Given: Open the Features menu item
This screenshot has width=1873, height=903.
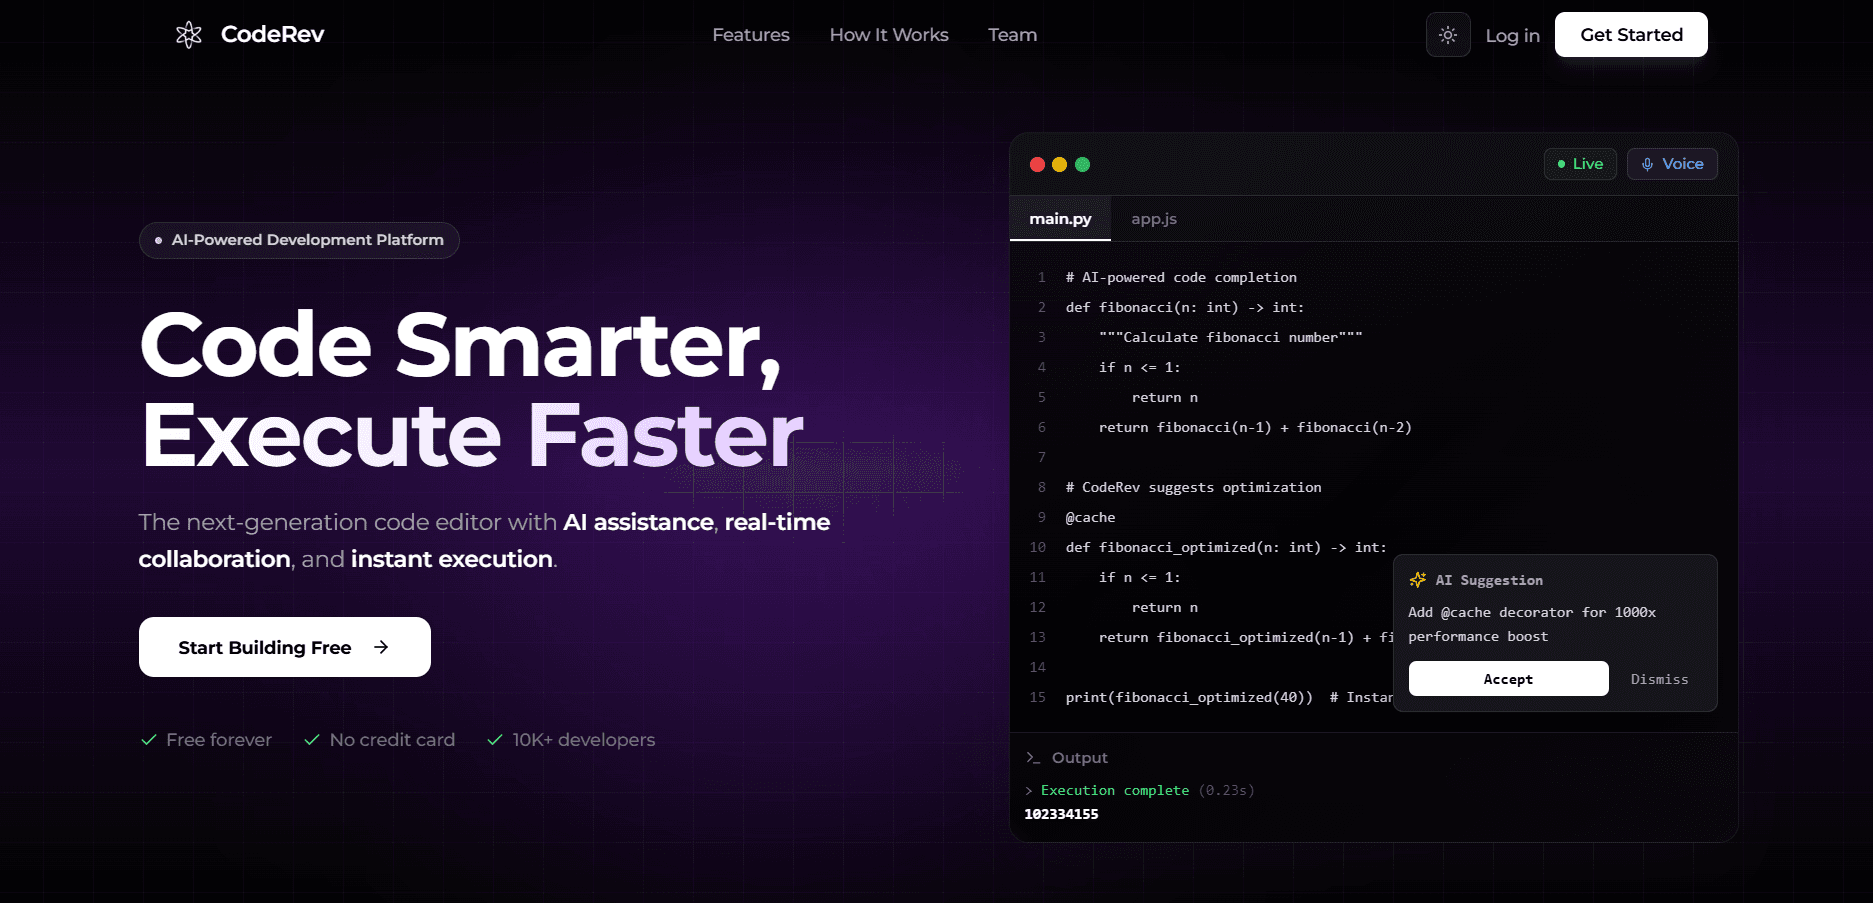Looking at the screenshot, I should click(x=751, y=34).
